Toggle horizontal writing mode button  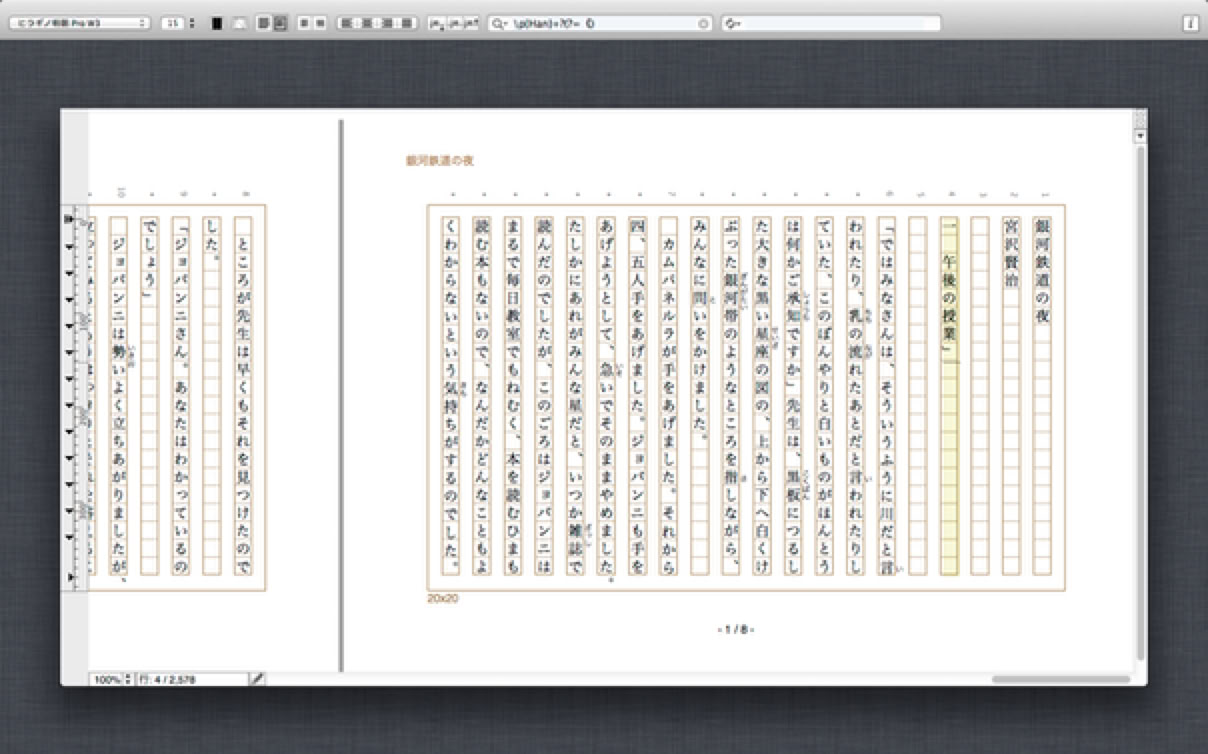(280, 23)
